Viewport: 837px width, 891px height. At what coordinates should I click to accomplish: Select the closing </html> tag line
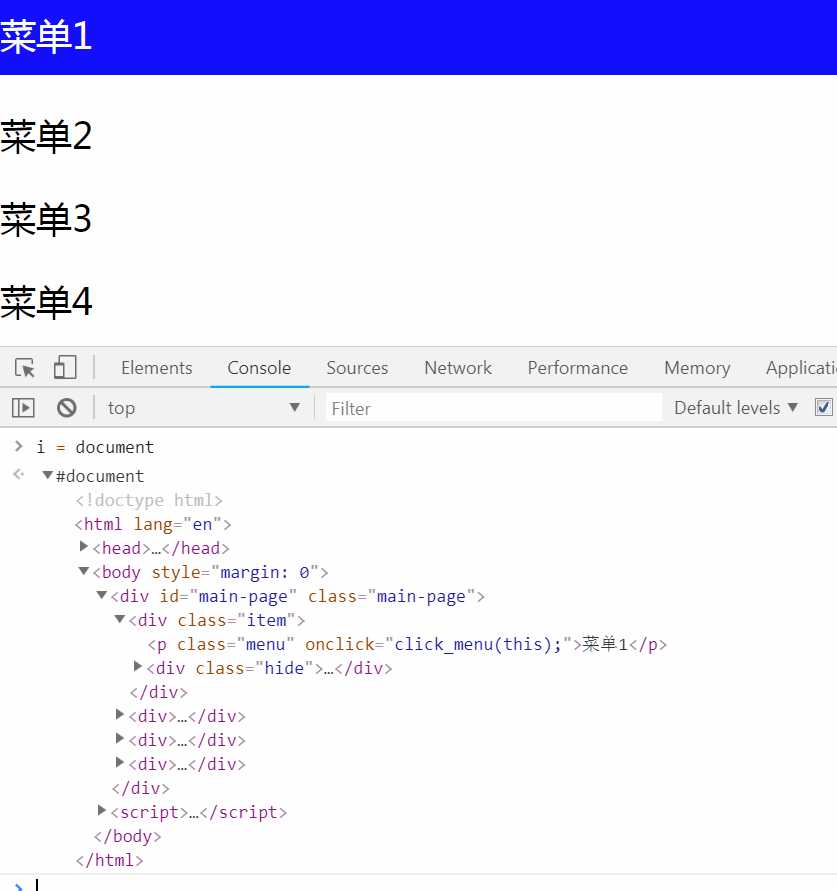pos(109,860)
